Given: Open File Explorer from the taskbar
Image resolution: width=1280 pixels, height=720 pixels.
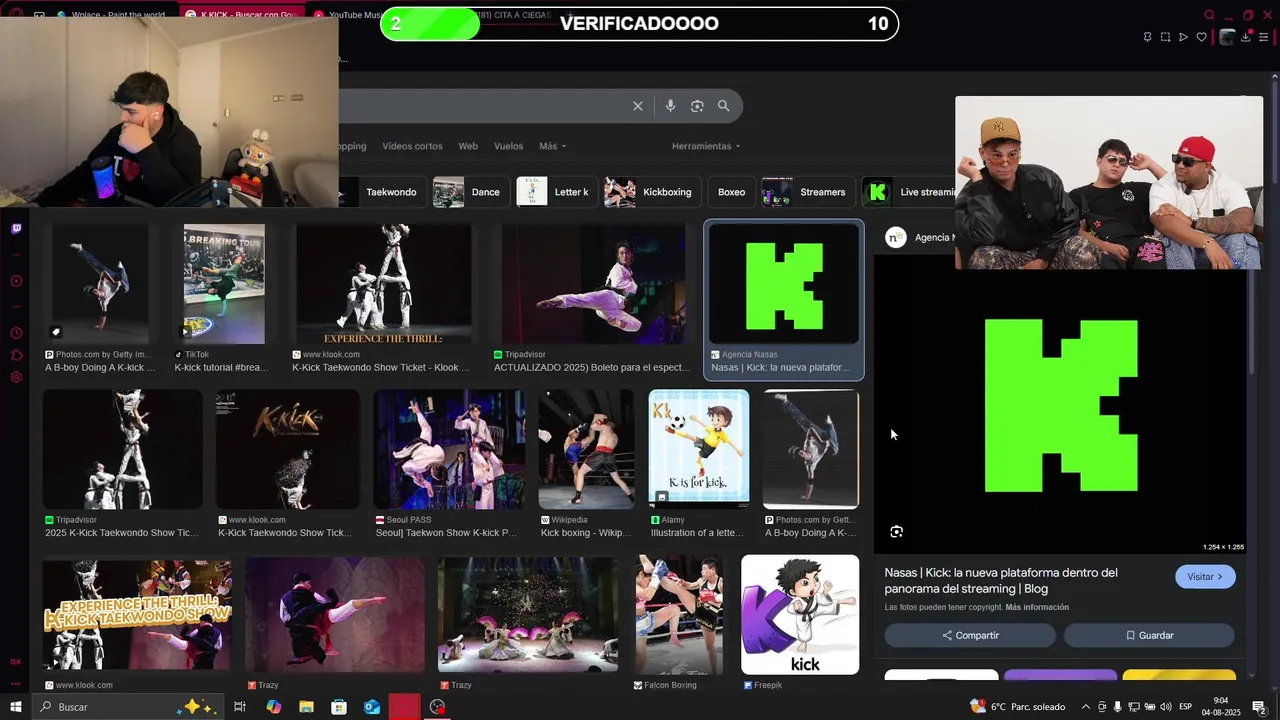Looking at the screenshot, I should tap(306, 707).
